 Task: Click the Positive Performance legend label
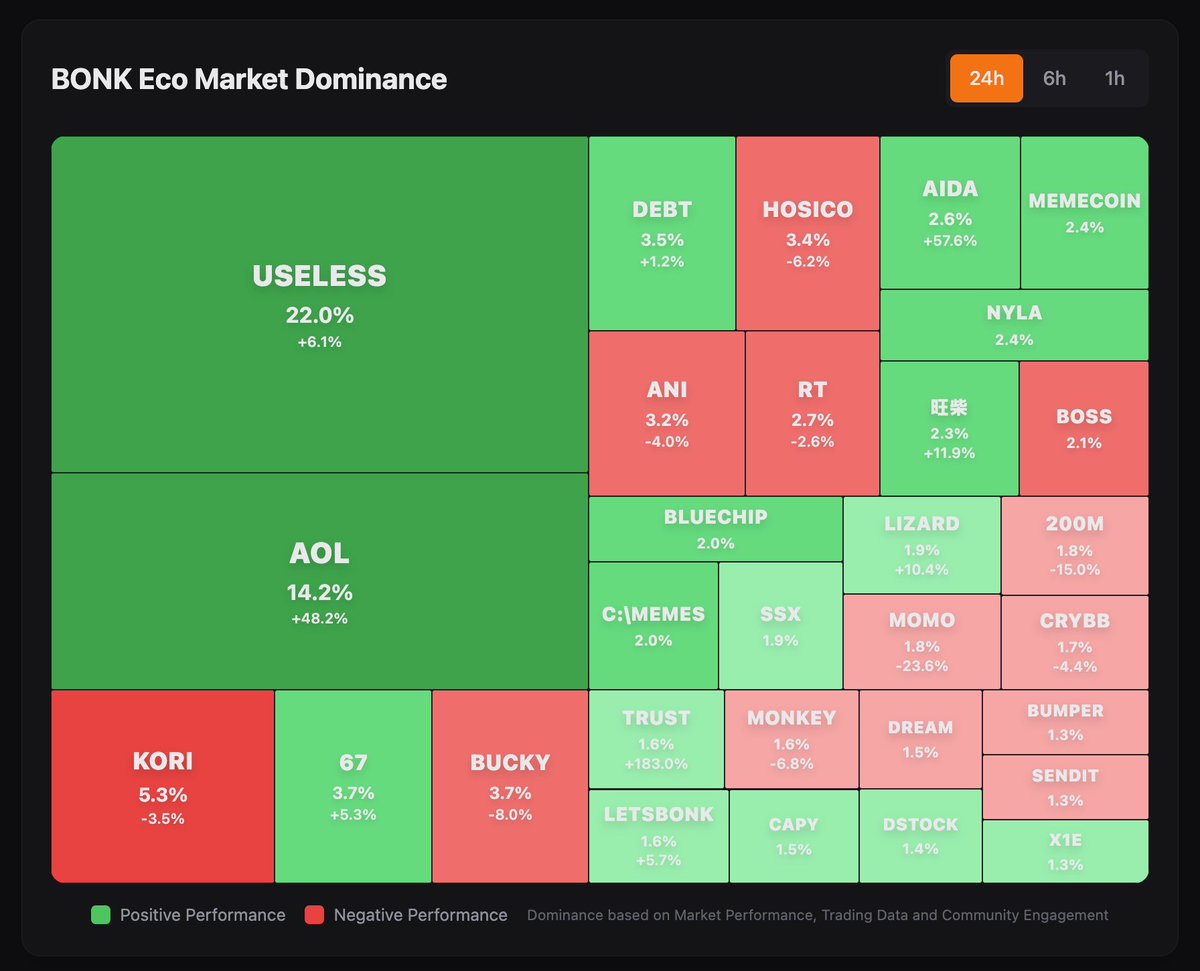202,915
